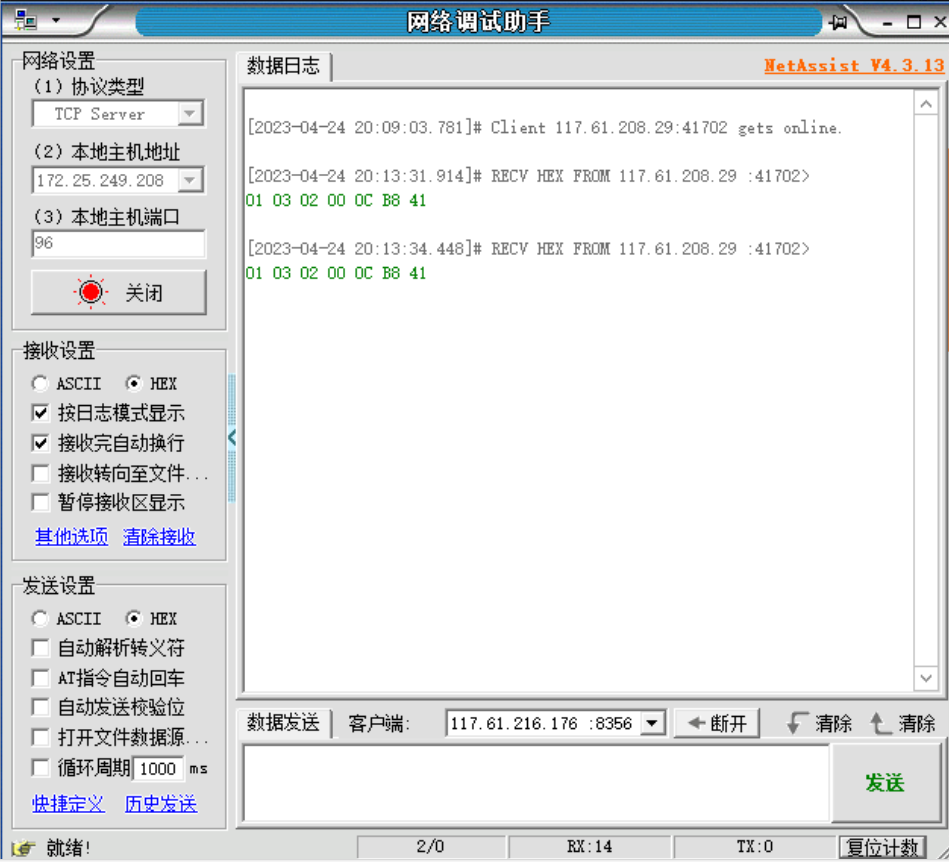Switch to the 数据发送 tab
The height and width of the screenshot is (862, 949).
[283, 722]
